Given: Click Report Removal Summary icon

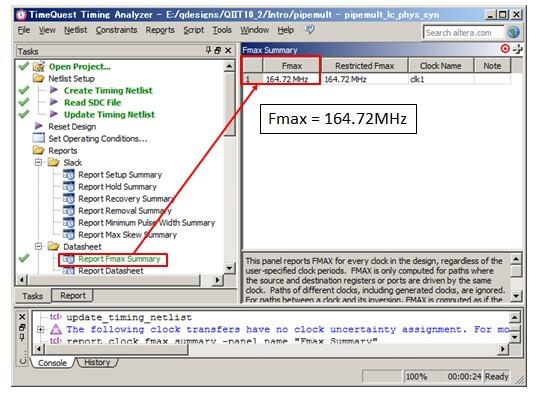Looking at the screenshot, I should (68, 211).
